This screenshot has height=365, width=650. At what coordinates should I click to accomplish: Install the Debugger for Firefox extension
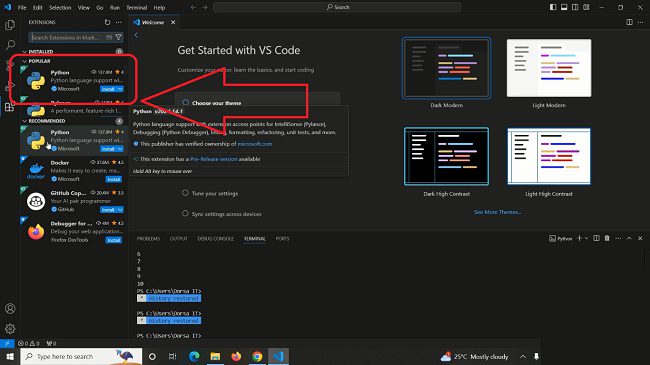[114, 240]
